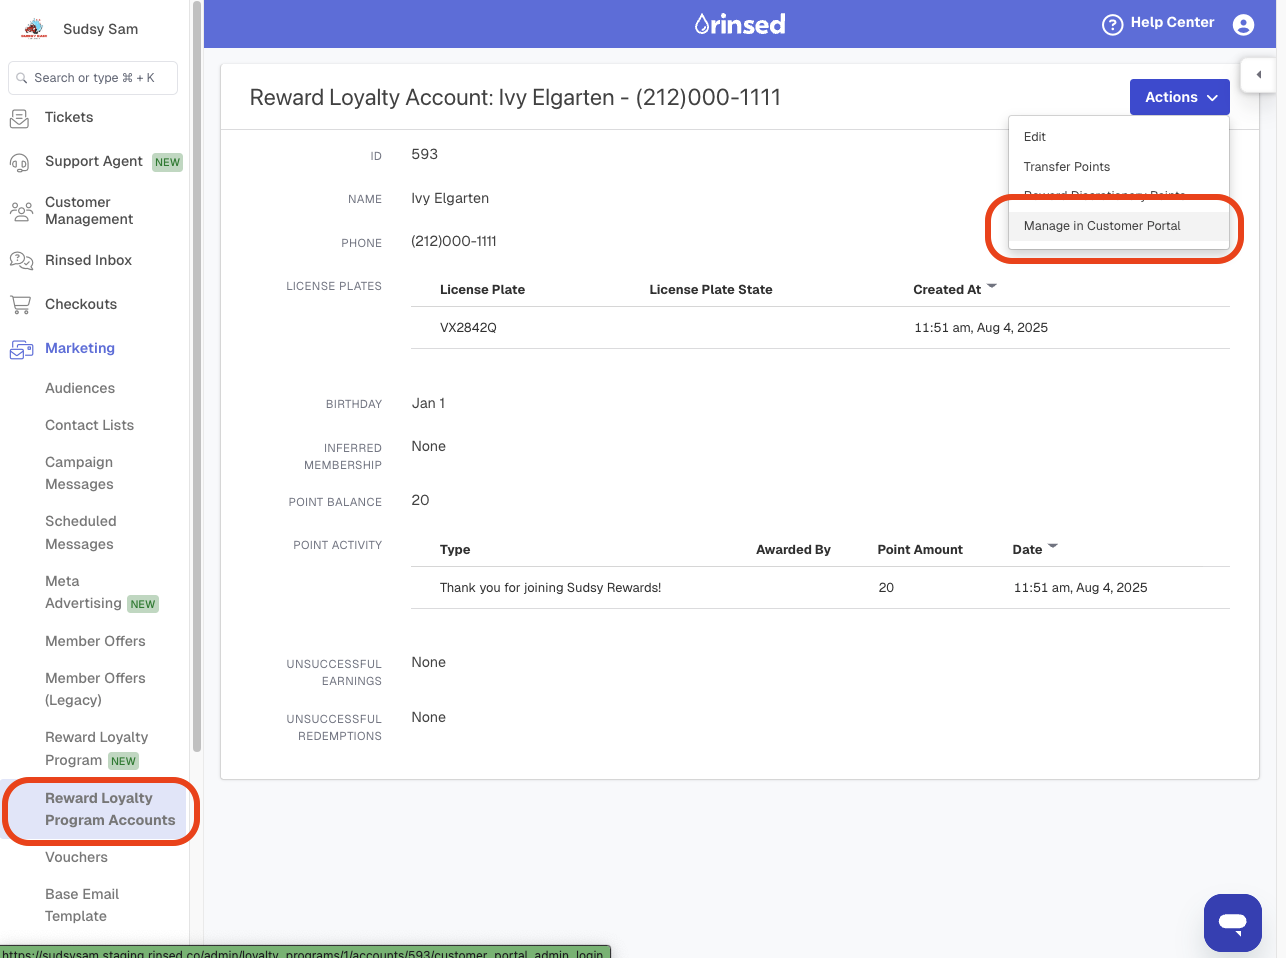Click the Support Agent headset icon
This screenshot has height=958, width=1286.
click(20, 162)
